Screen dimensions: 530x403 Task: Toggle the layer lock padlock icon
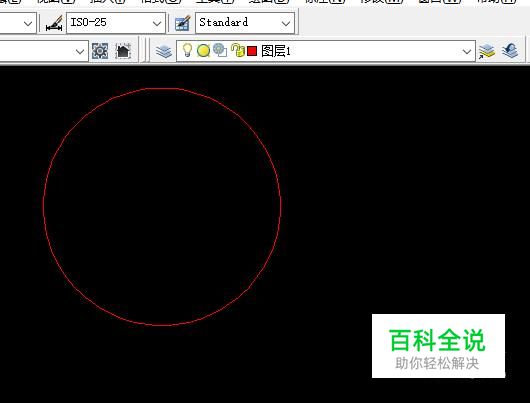(238, 50)
